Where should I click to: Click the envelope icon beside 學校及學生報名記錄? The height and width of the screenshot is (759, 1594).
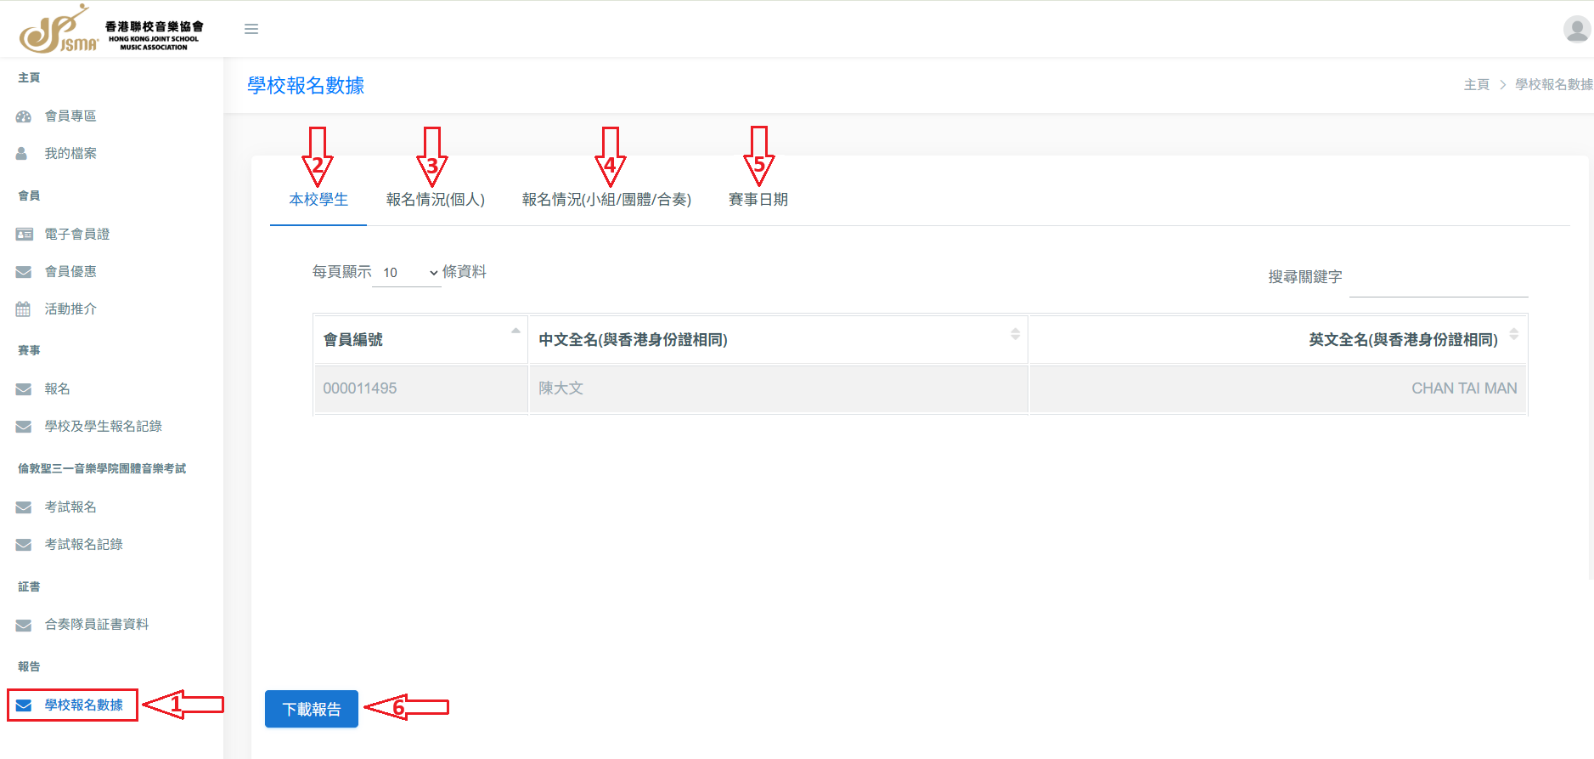(23, 427)
